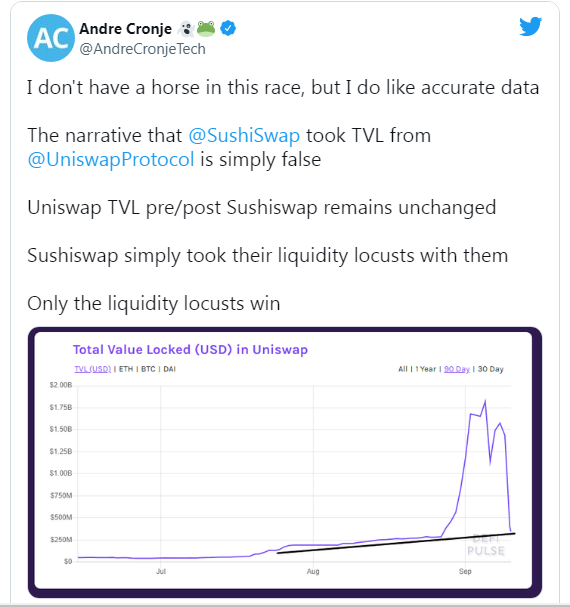Click the blue verified badge icon
Screen dimensions: 570x607
(228, 28)
